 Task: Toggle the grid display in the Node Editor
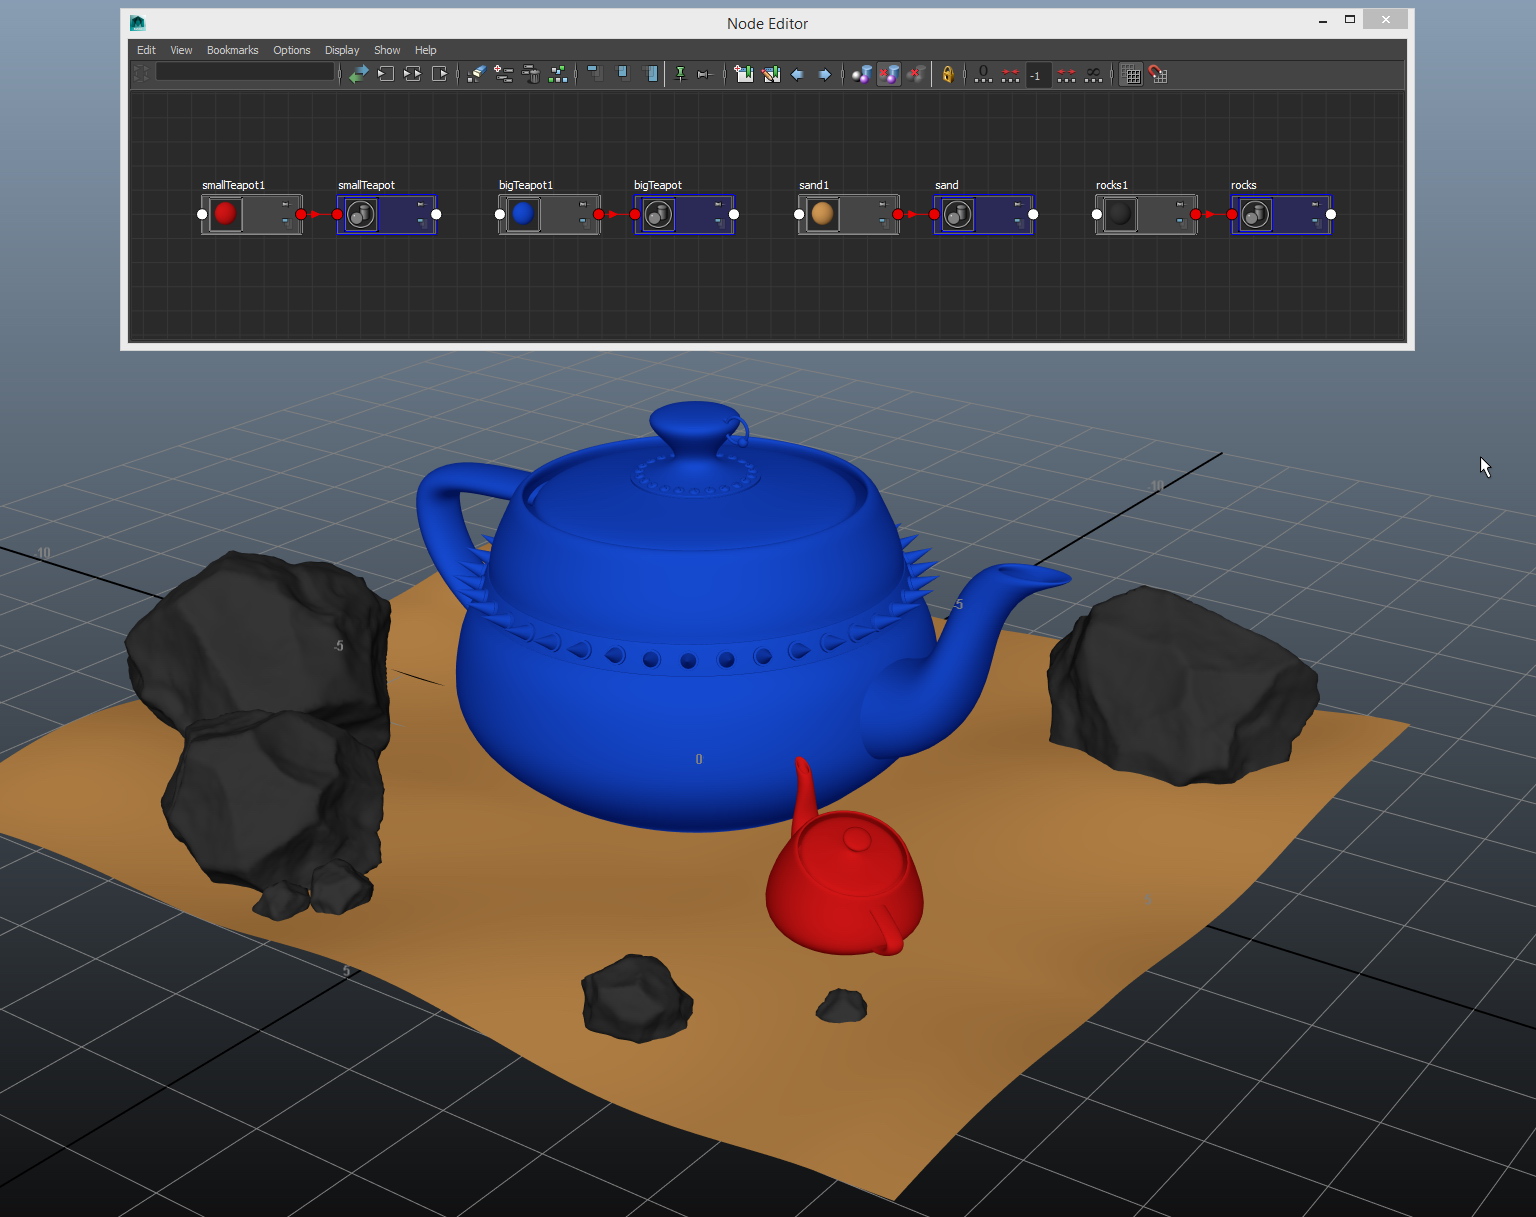click(x=1130, y=73)
